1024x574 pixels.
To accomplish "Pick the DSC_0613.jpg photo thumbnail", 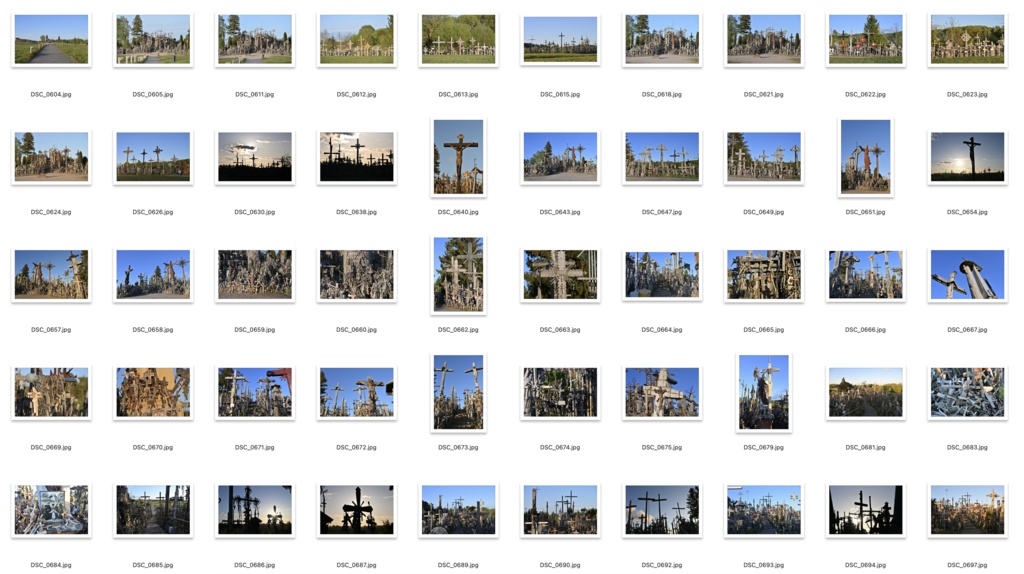I will [x=458, y=39].
